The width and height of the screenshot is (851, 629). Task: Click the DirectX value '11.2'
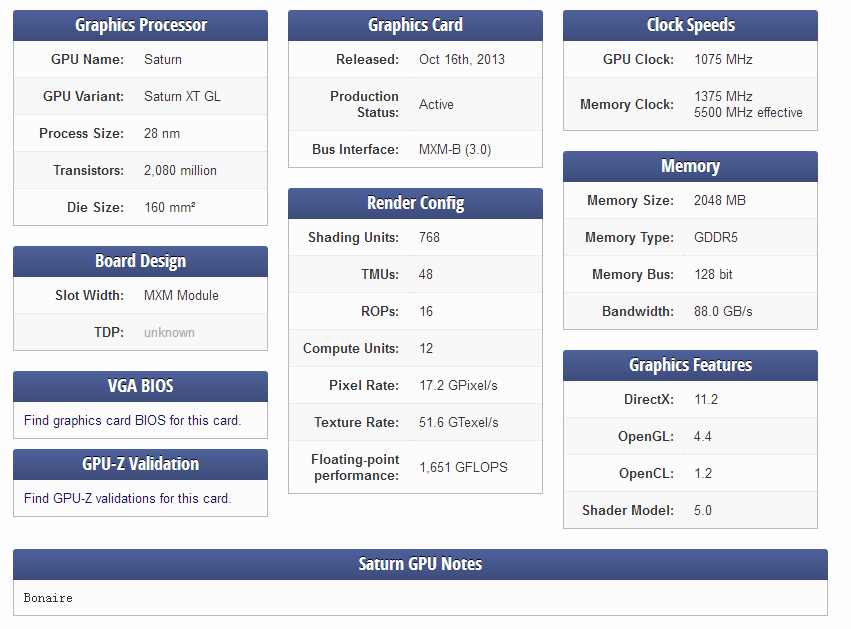coord(706,399)
